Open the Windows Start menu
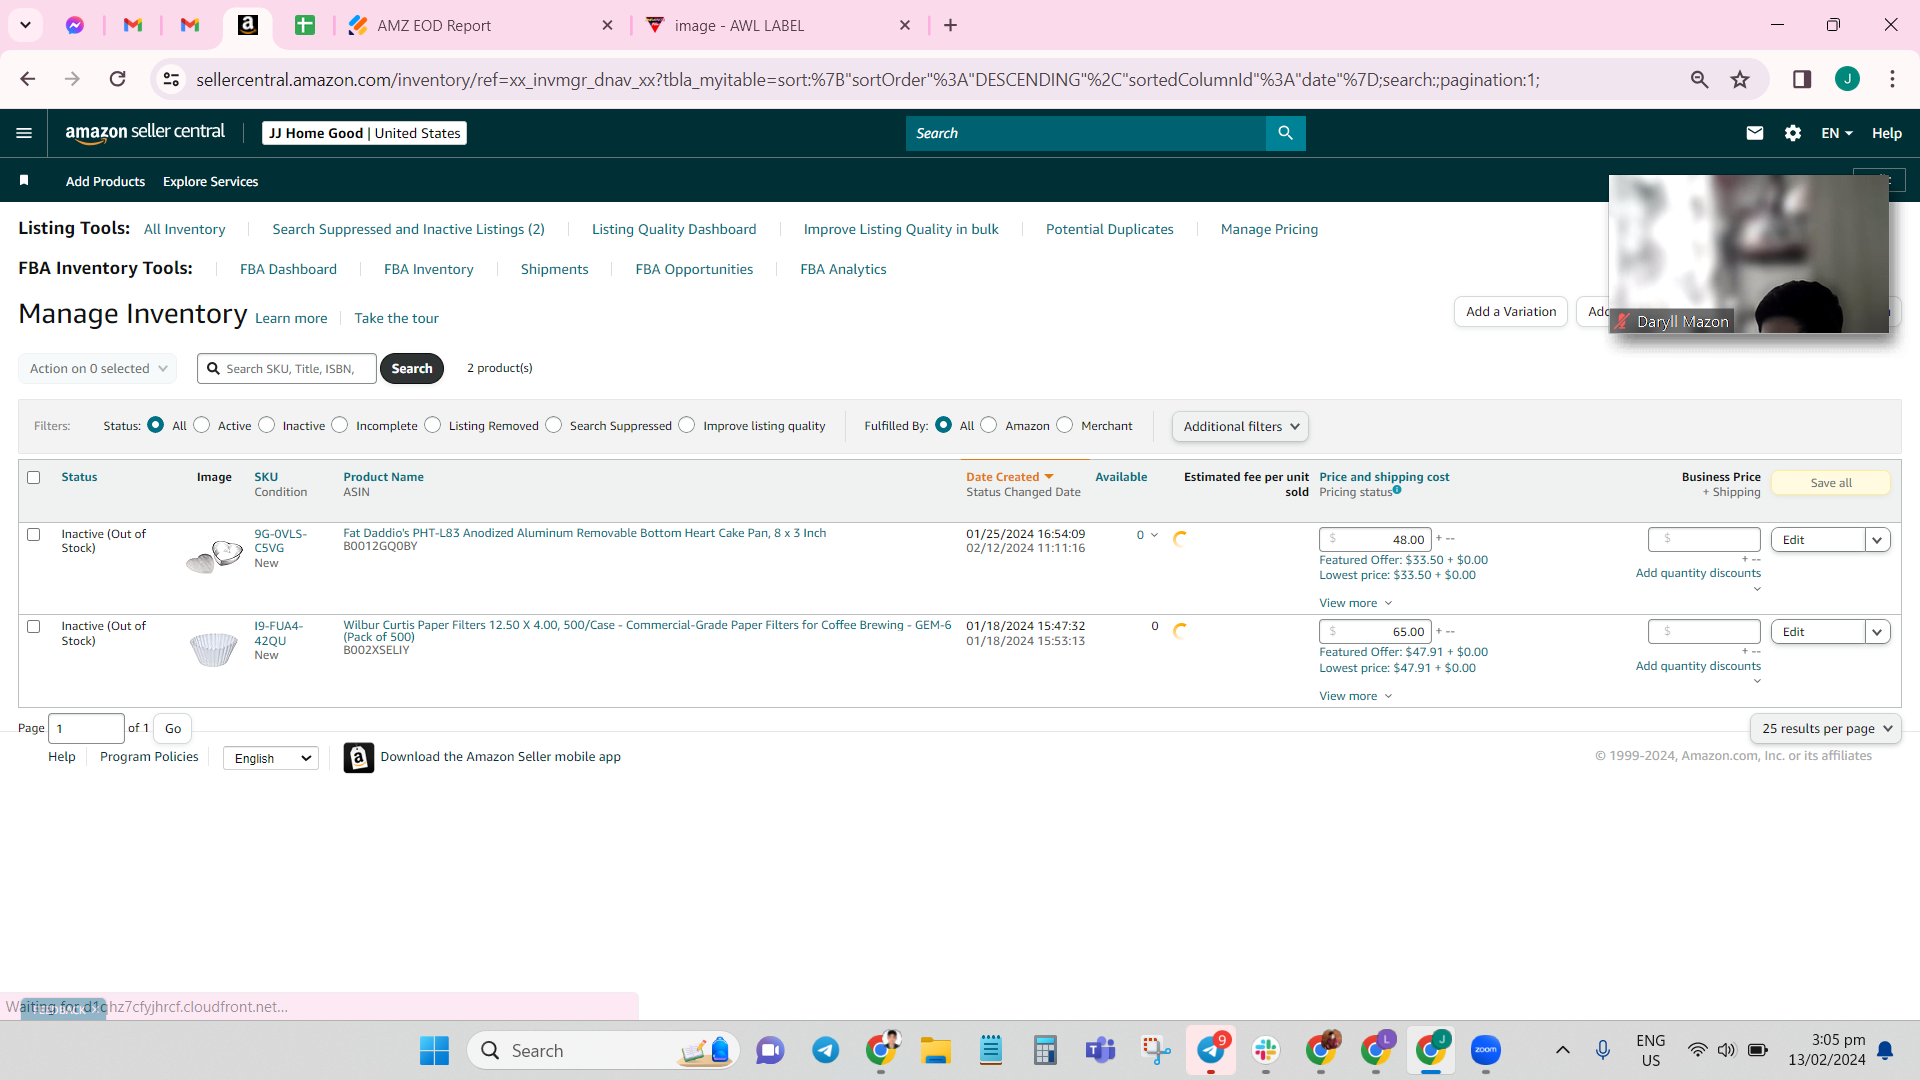The image size is (1920, 1080). (434, 1050)
